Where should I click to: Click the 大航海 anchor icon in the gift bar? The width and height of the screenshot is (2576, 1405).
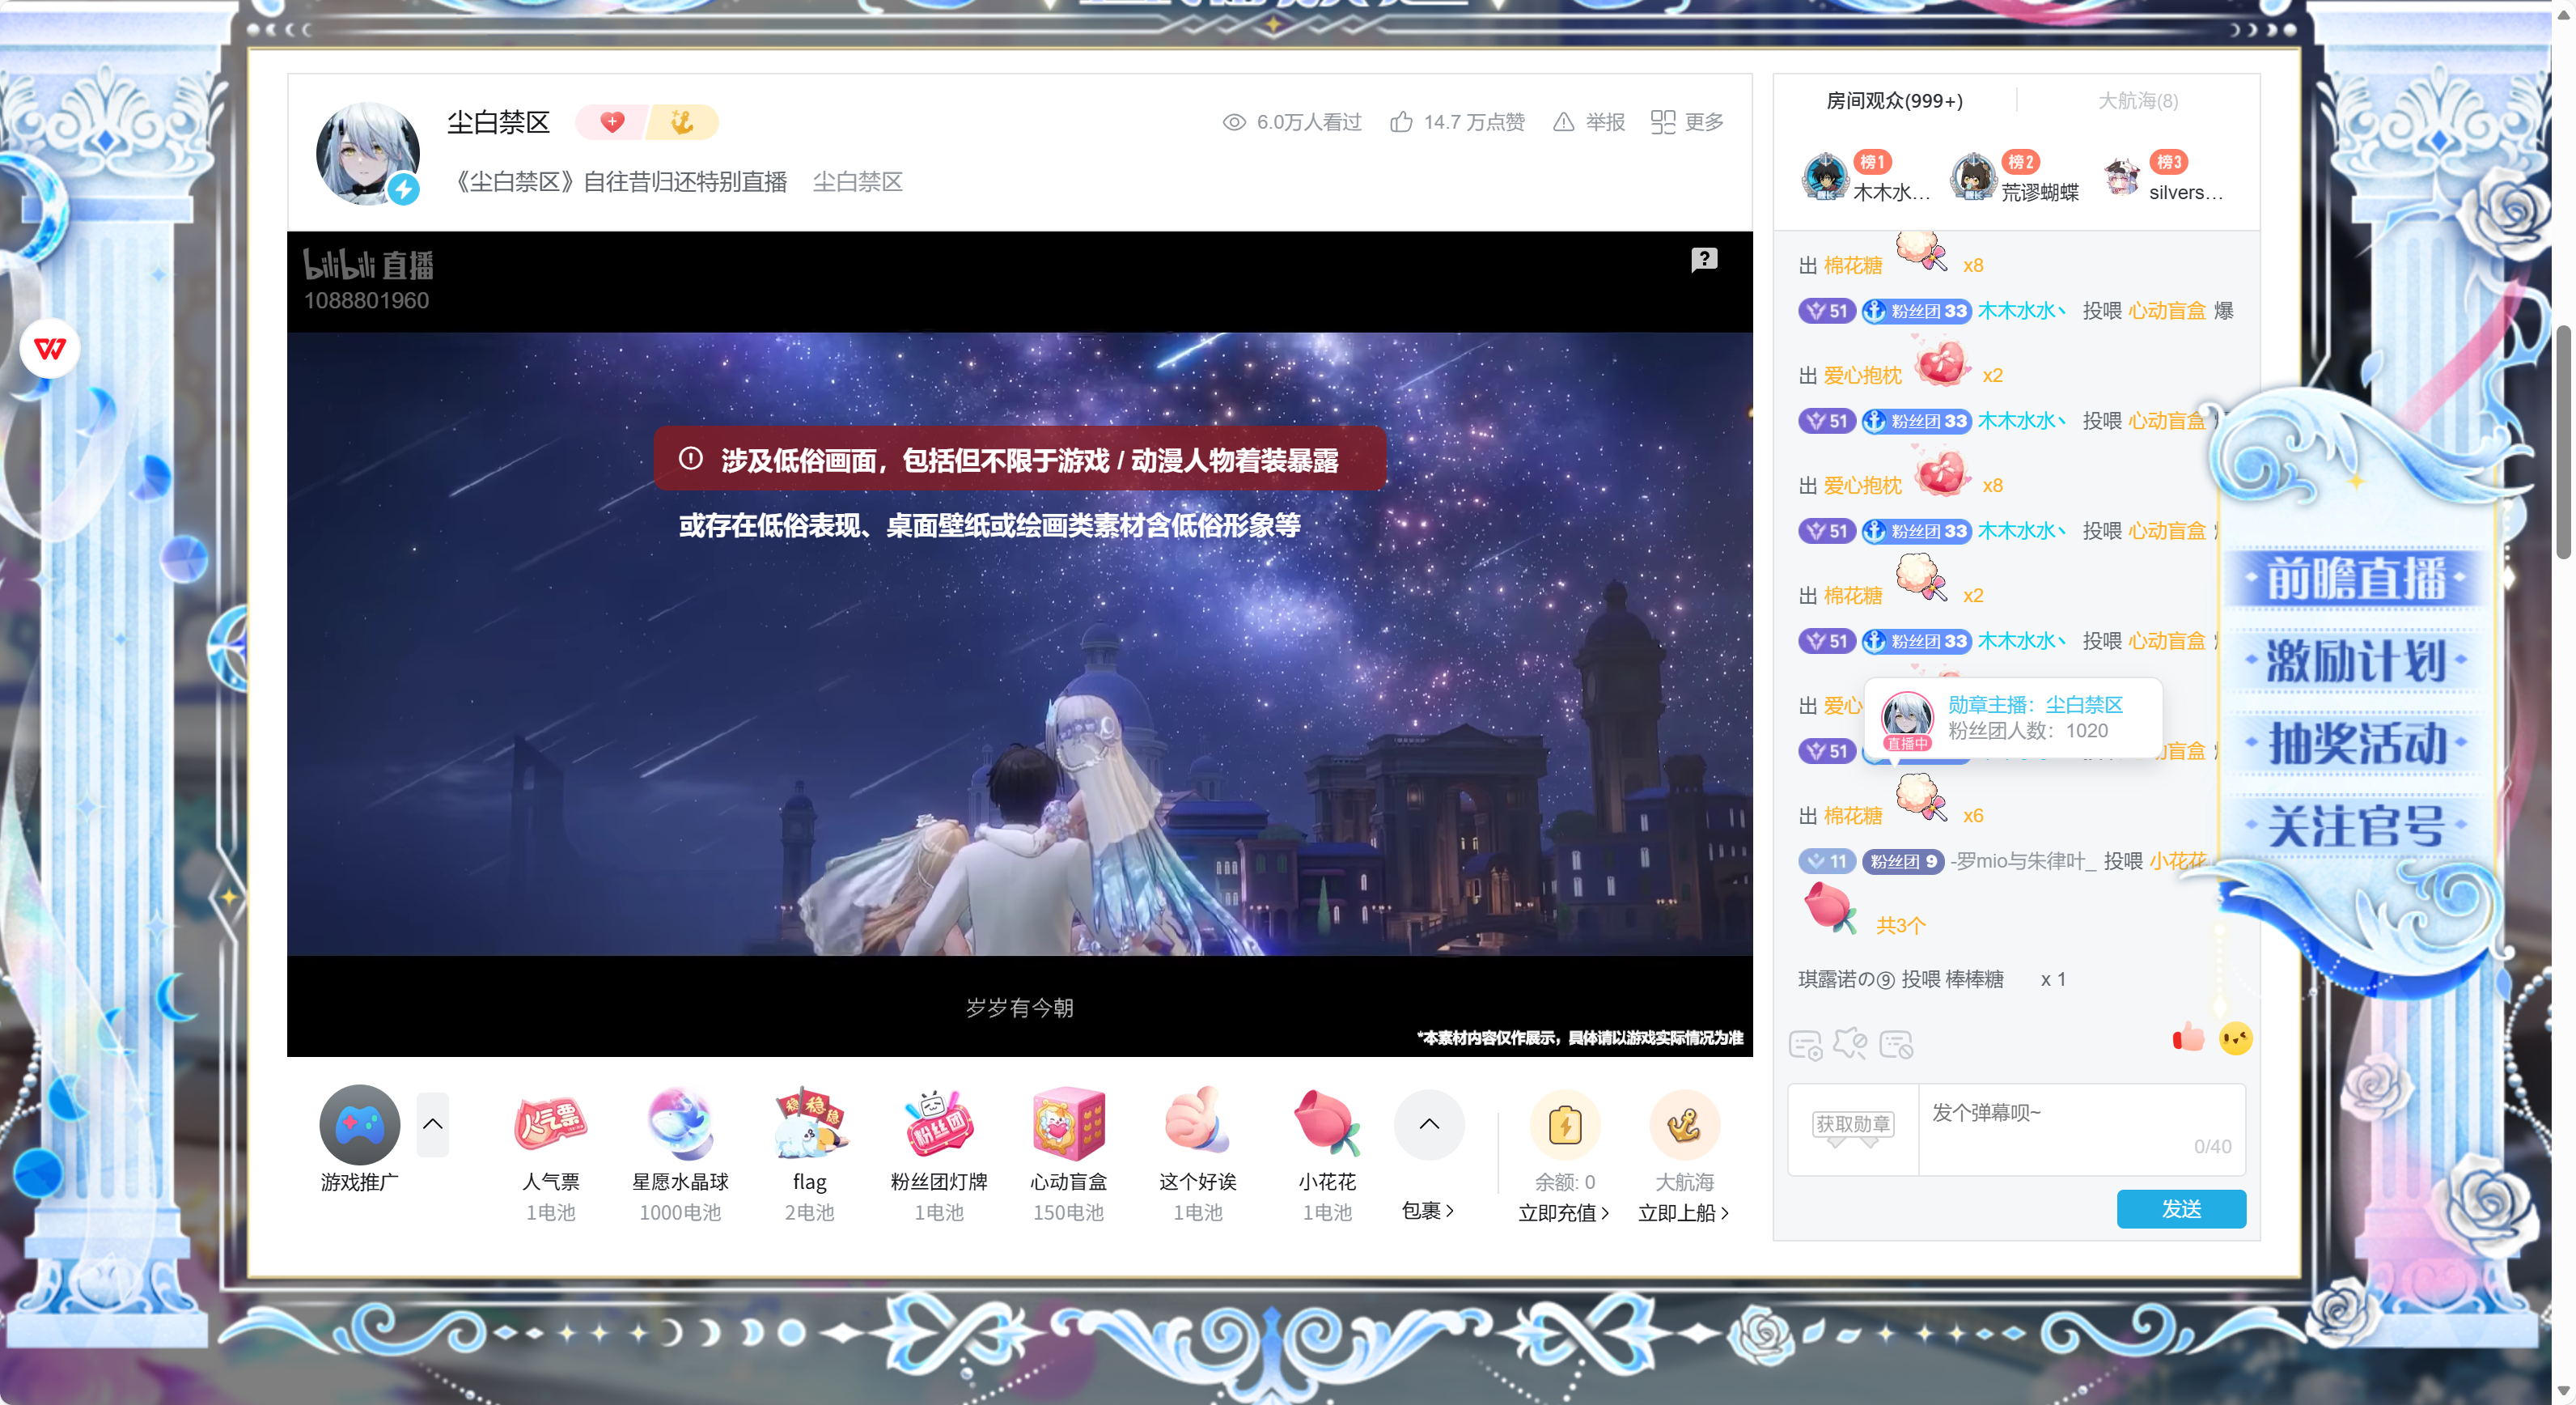click(1684, 1125)
